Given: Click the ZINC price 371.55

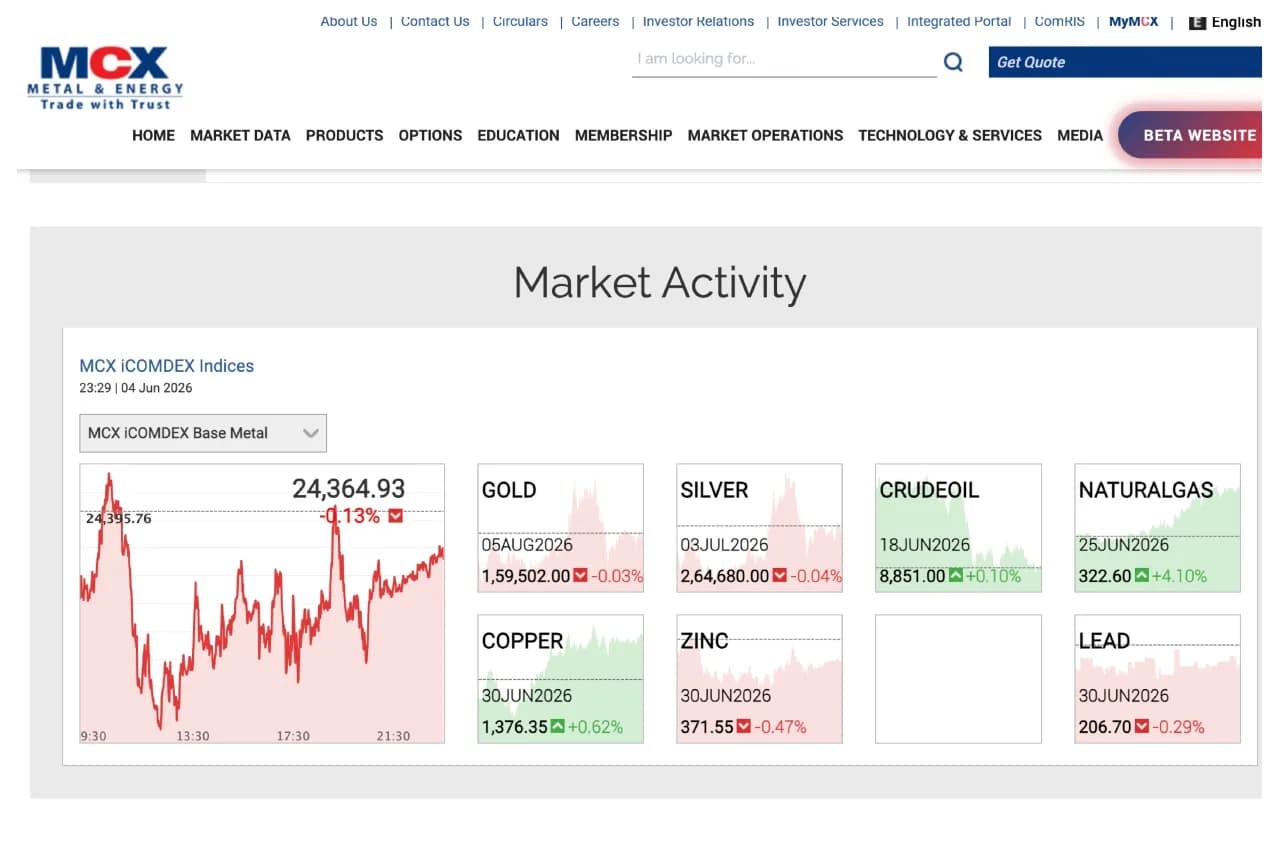Looking at the screenshot, I should pos(707,727).
